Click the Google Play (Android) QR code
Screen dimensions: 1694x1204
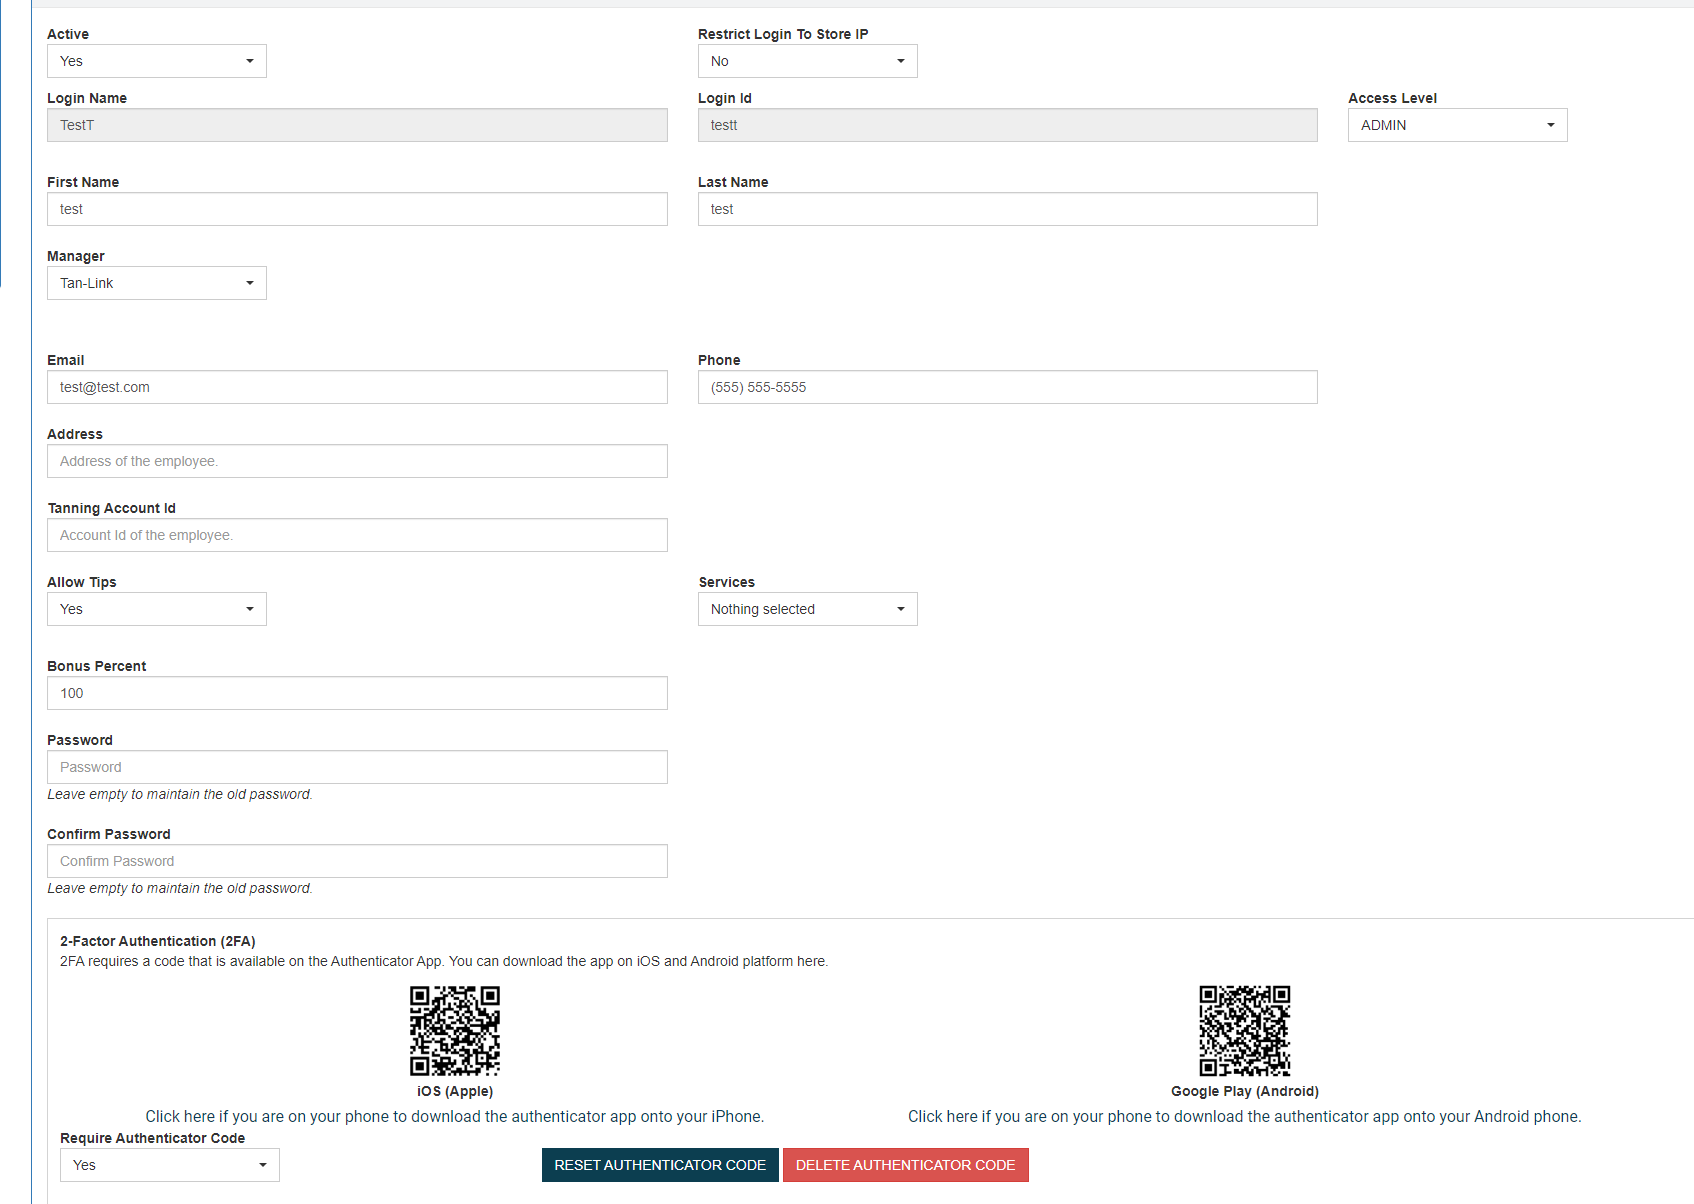pyautogui.click(x=1245, y=1031)
